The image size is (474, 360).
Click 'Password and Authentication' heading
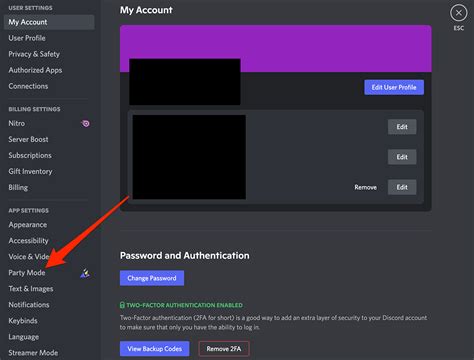185,256
